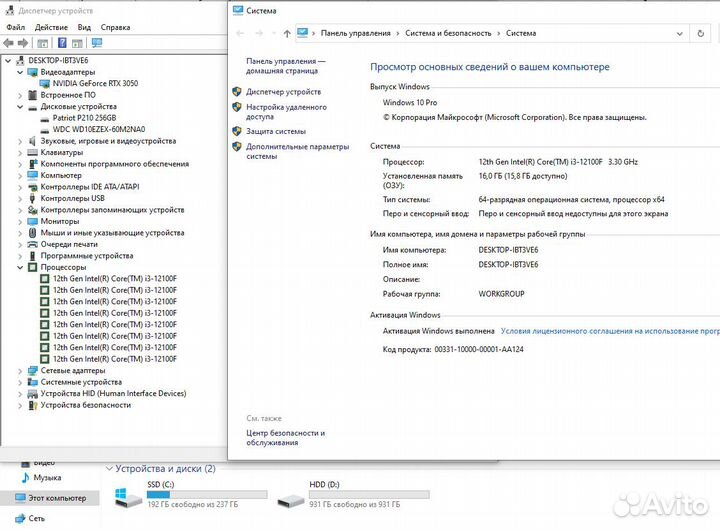Select the Network icon in Explorer sidebar
Image resolution: width=720 pixels, height=530 pixels.
pyautogui.click(x=20, y=519)
